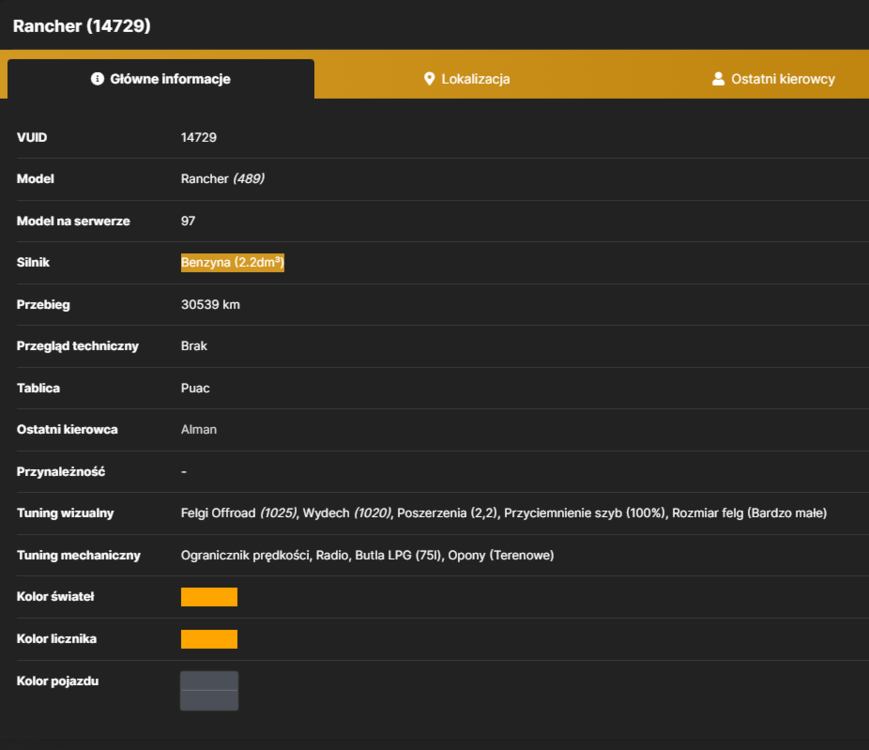Click the mileage value 30539 km
The width and height of the screenshot is (869, 750).
(x=210, y=304)
